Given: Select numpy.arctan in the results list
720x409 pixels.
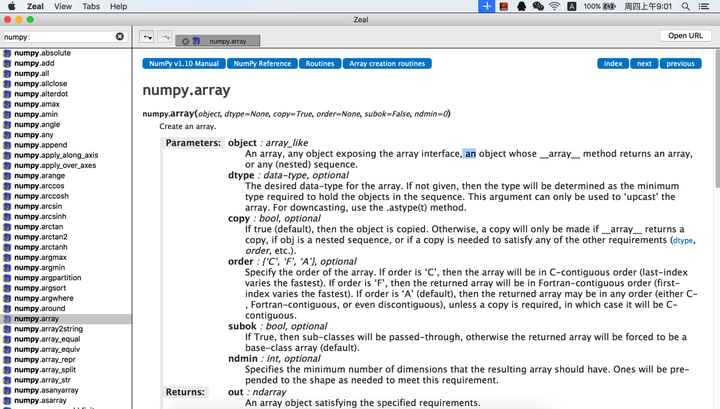Looking at the screenshot, I should pos(66,227).
